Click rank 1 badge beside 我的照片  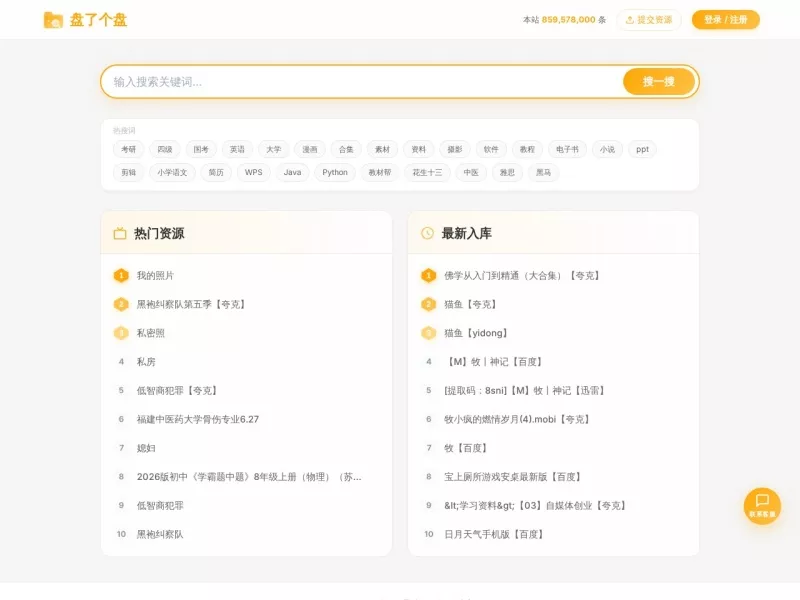pos(121,276)
